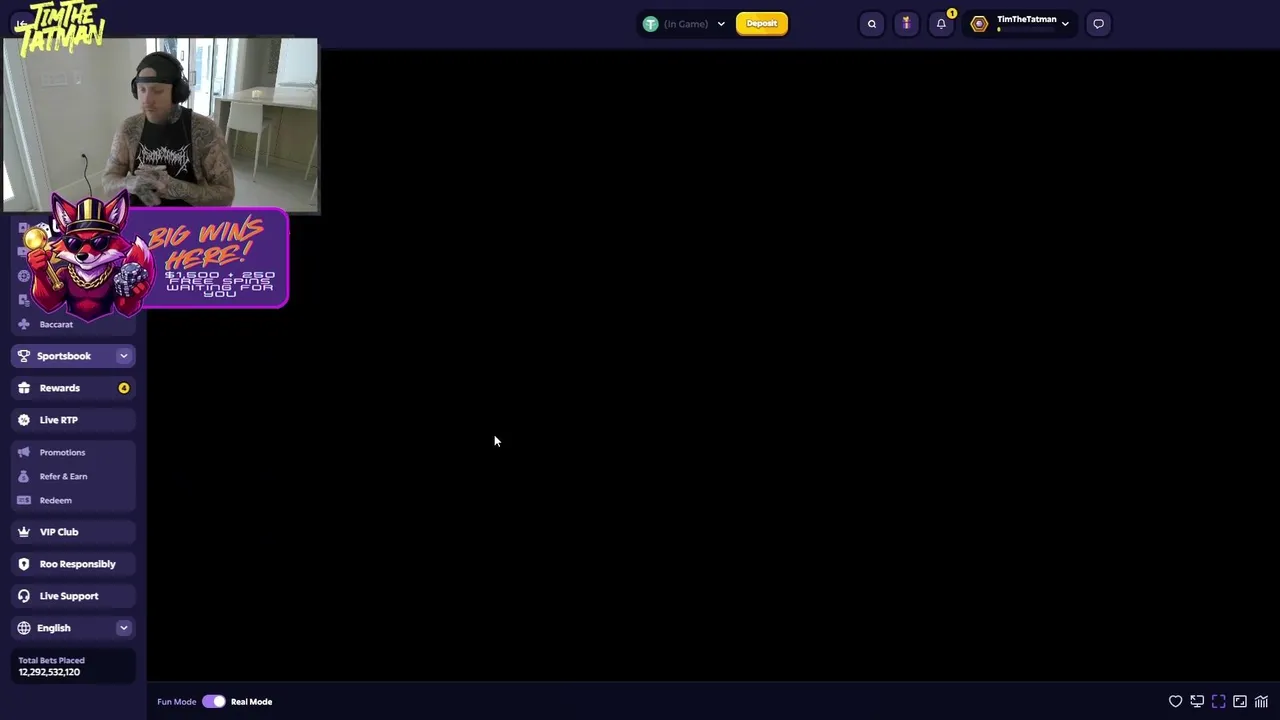Viewport: 1280px width, 720px height.
Task: Click the Sportsbook trophy icon
Action: coord(24,356)
